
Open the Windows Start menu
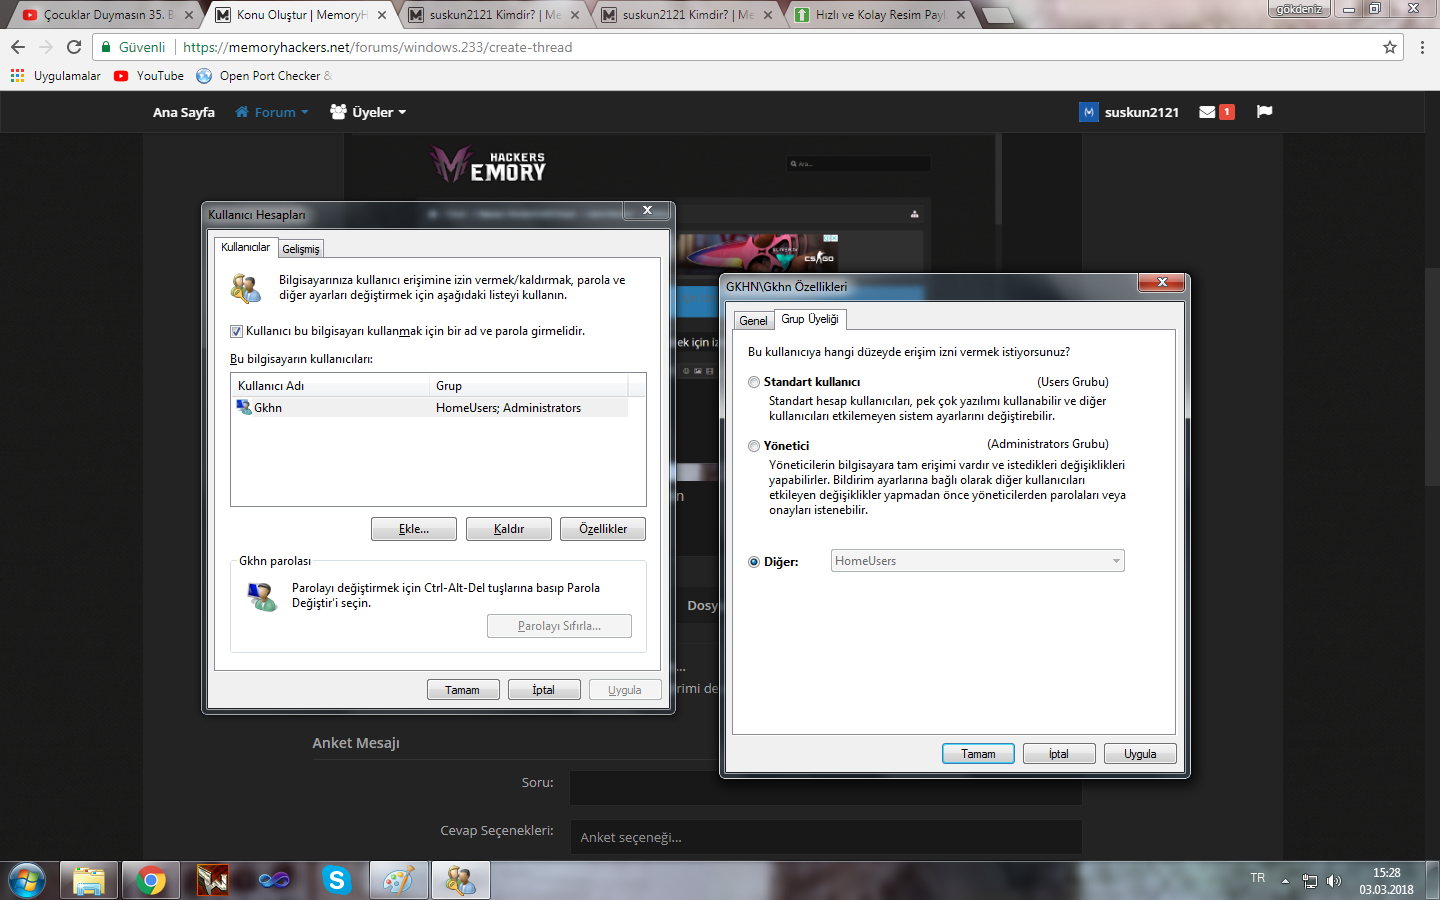[27, 880]
